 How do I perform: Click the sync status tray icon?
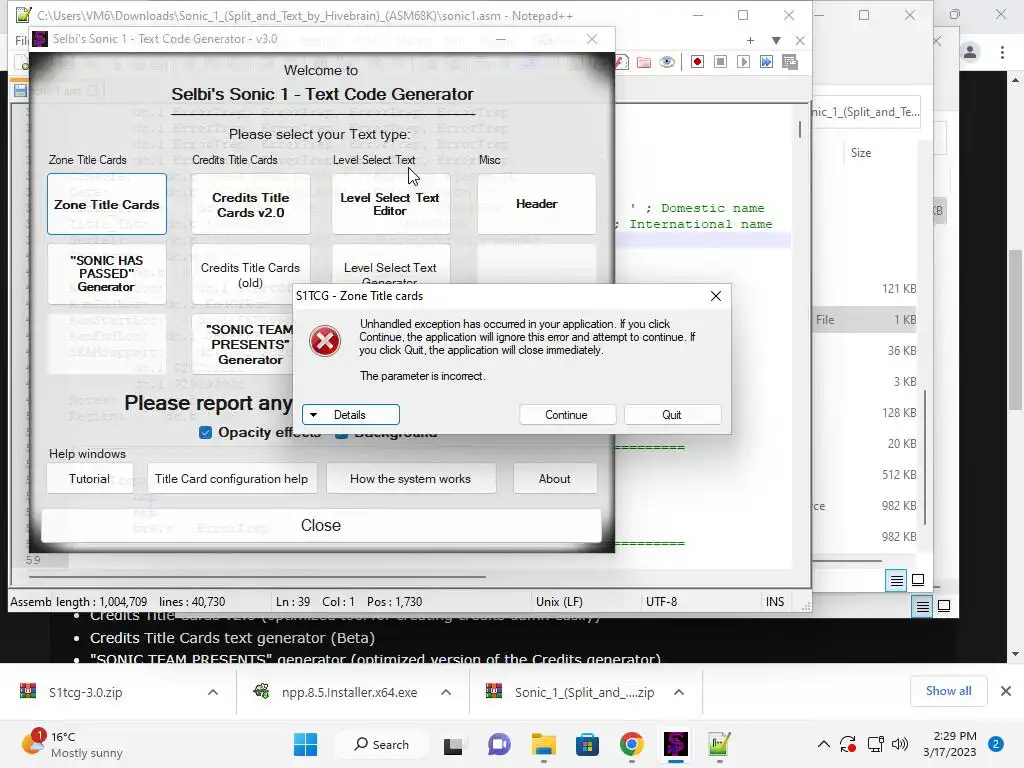pyautogui.click(x=848, y=744)
